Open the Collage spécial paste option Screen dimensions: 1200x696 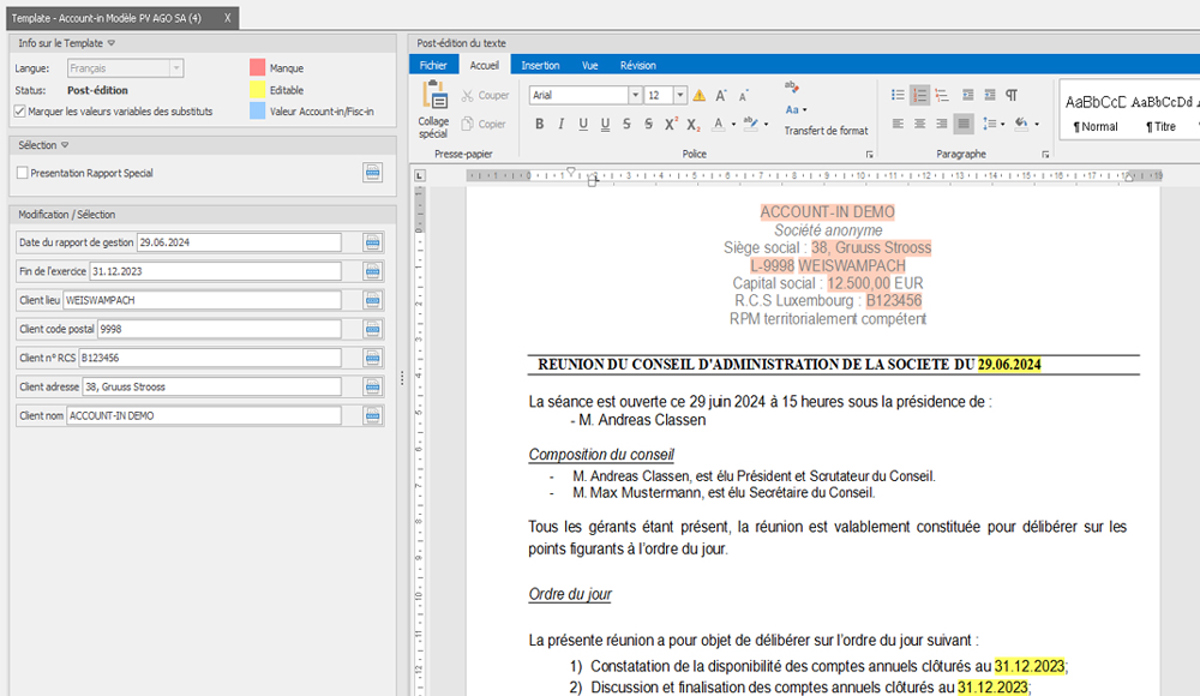[x=433, y=109]
